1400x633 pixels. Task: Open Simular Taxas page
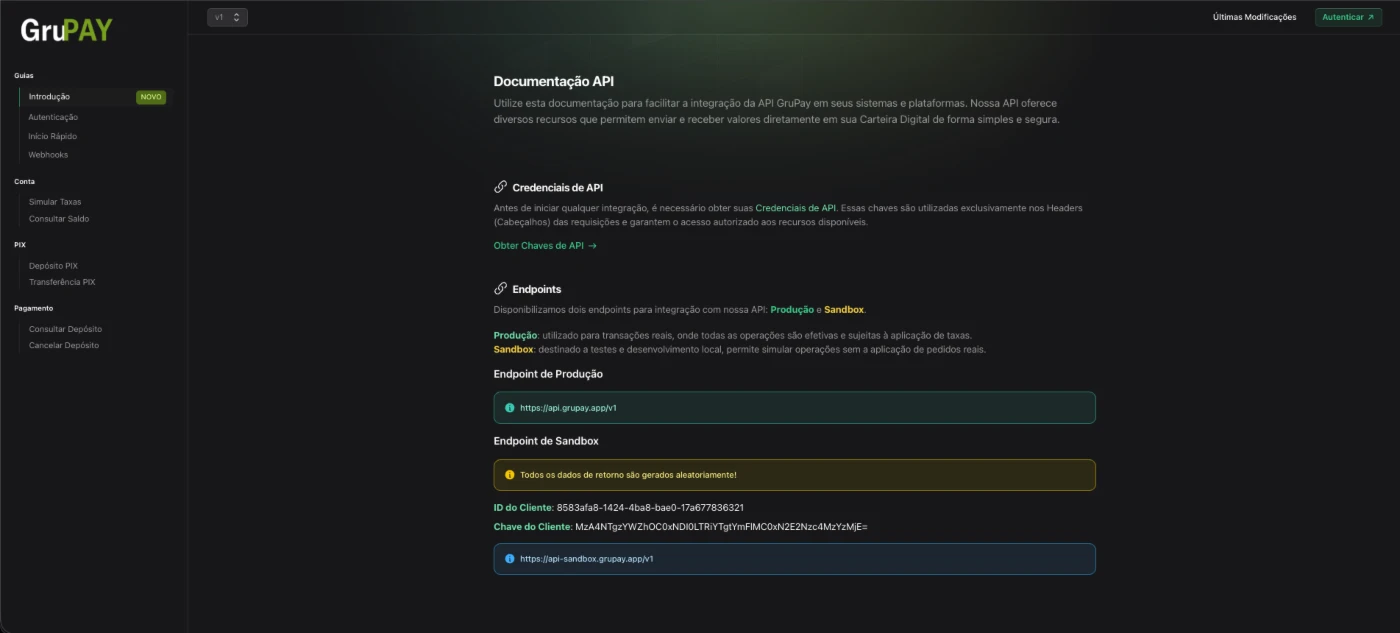point(55,202)
